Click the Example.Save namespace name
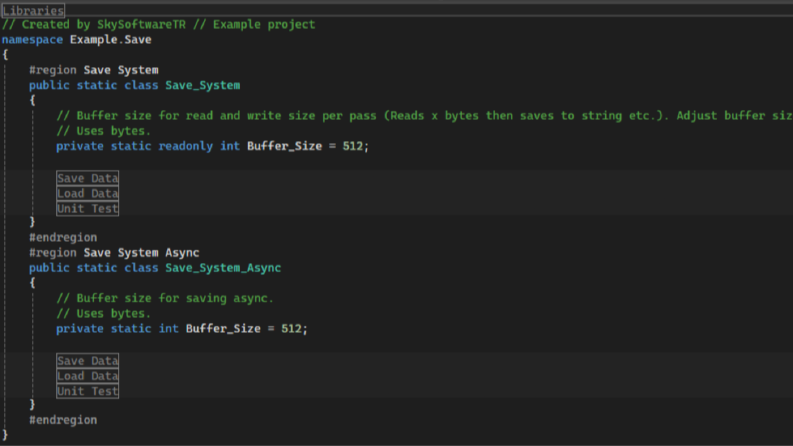 coord(111,39)
